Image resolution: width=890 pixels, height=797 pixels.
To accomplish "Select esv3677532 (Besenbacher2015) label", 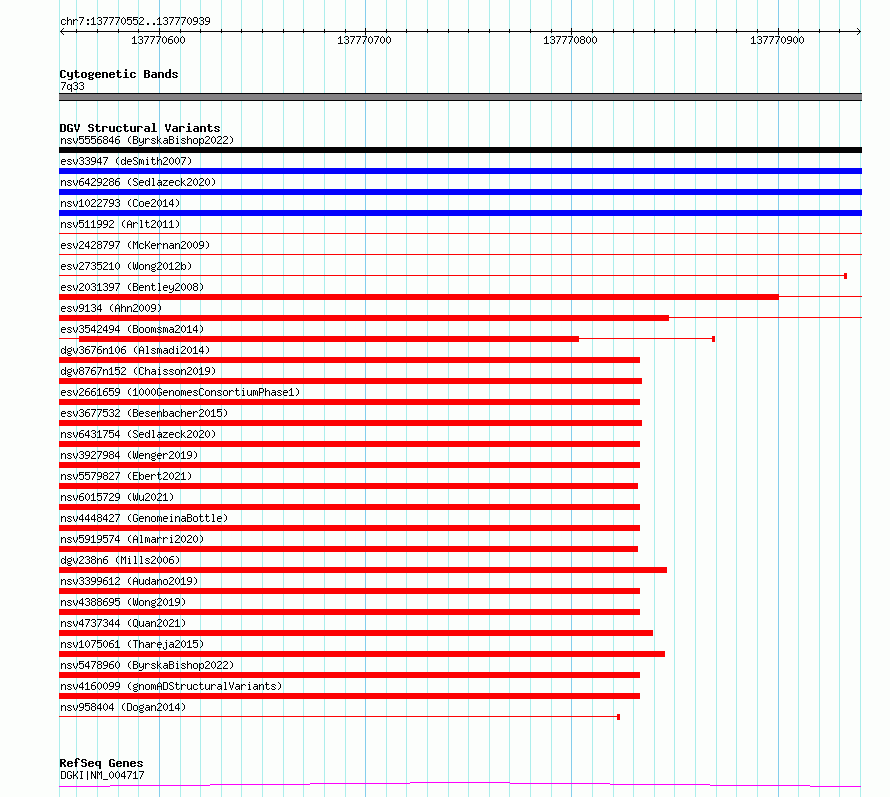I will (x=144, y=413).
